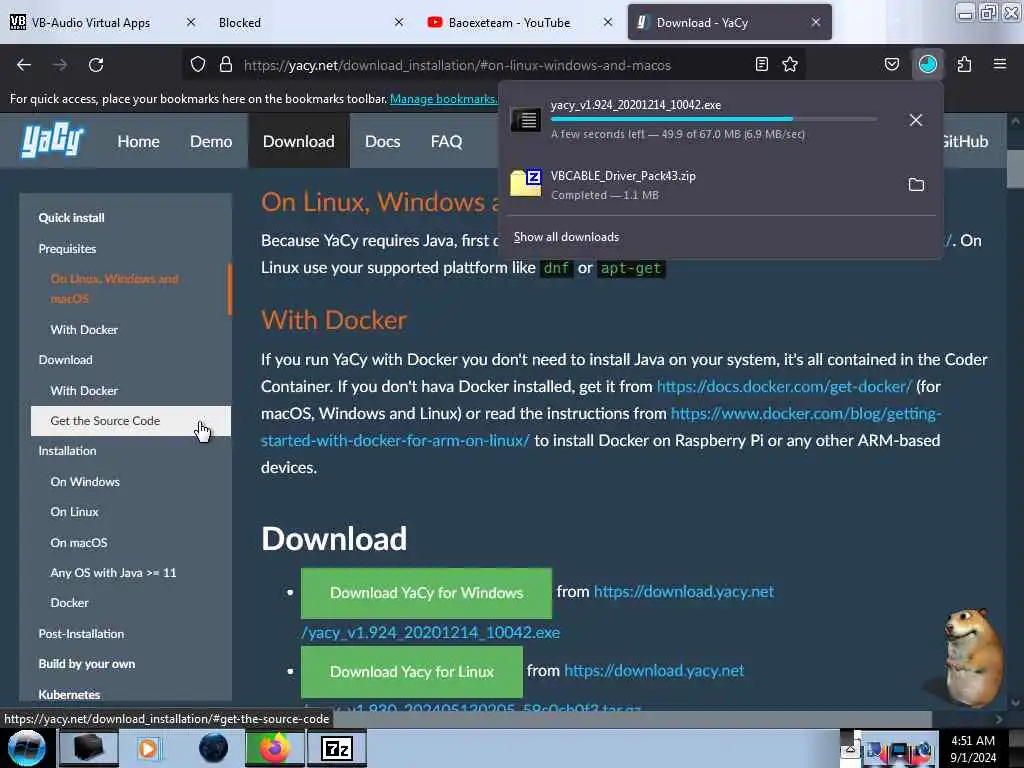This screenshot has height=768, width=1024.
Task: Open yacy_v1.924 exe download link
Action: click(430, 633)
